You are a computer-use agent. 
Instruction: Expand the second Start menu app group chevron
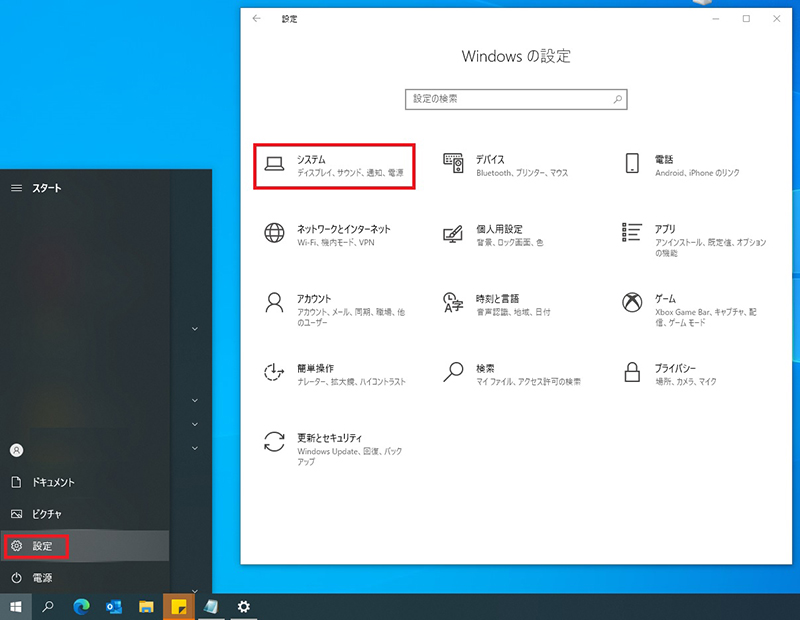coord(194,400)
